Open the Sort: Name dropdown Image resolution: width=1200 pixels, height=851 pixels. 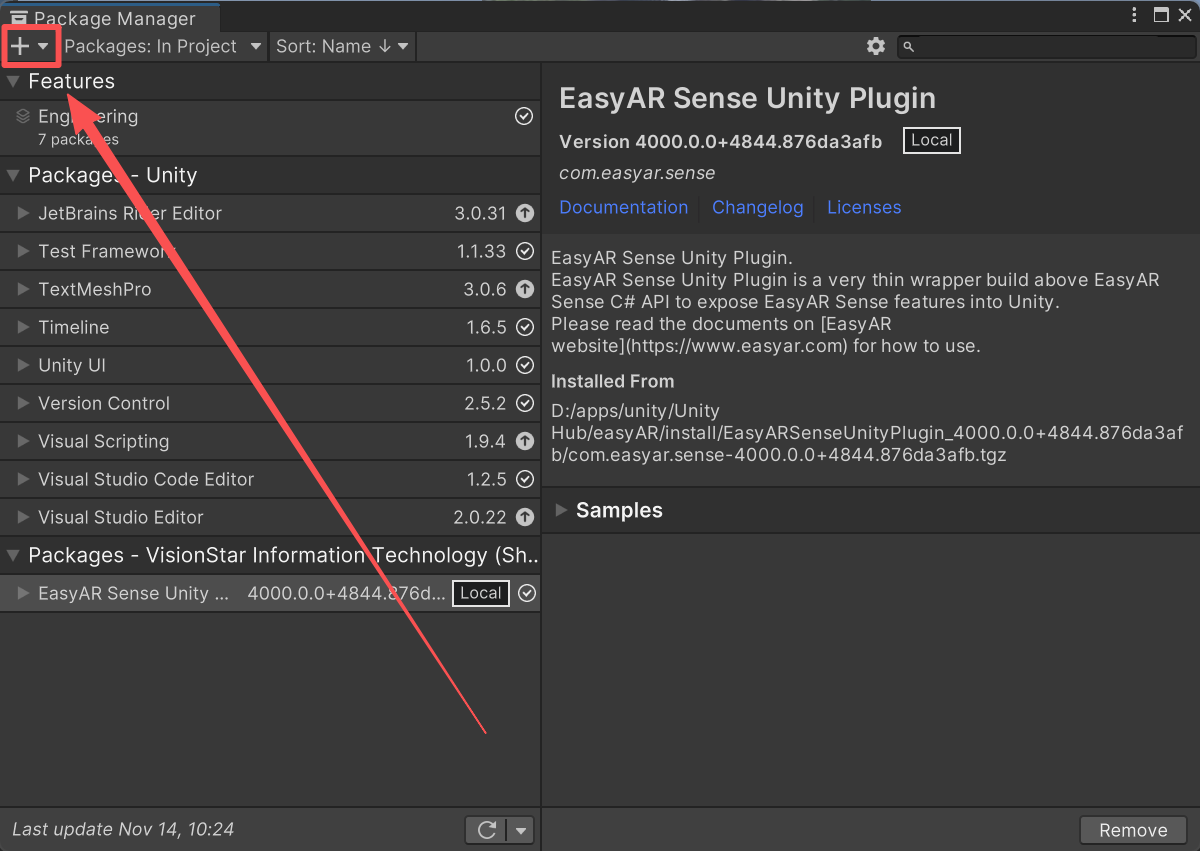click(x=342, y=46)
